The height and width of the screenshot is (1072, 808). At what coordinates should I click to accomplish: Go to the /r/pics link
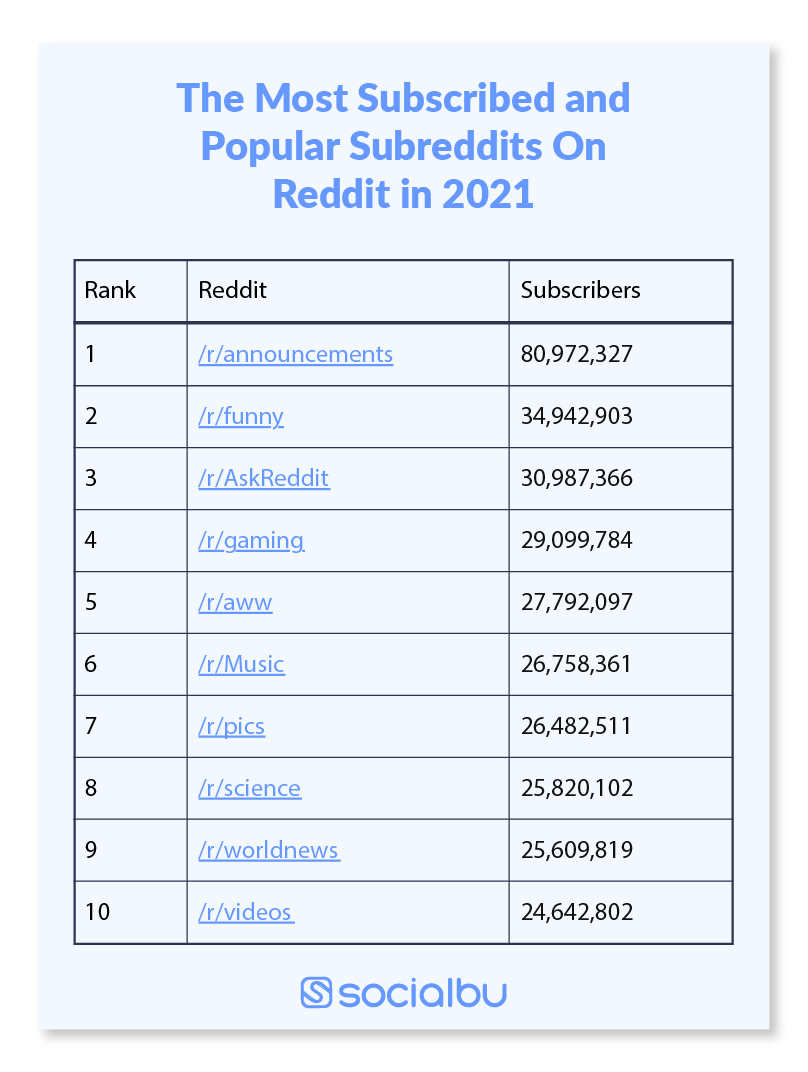[231, 726]
